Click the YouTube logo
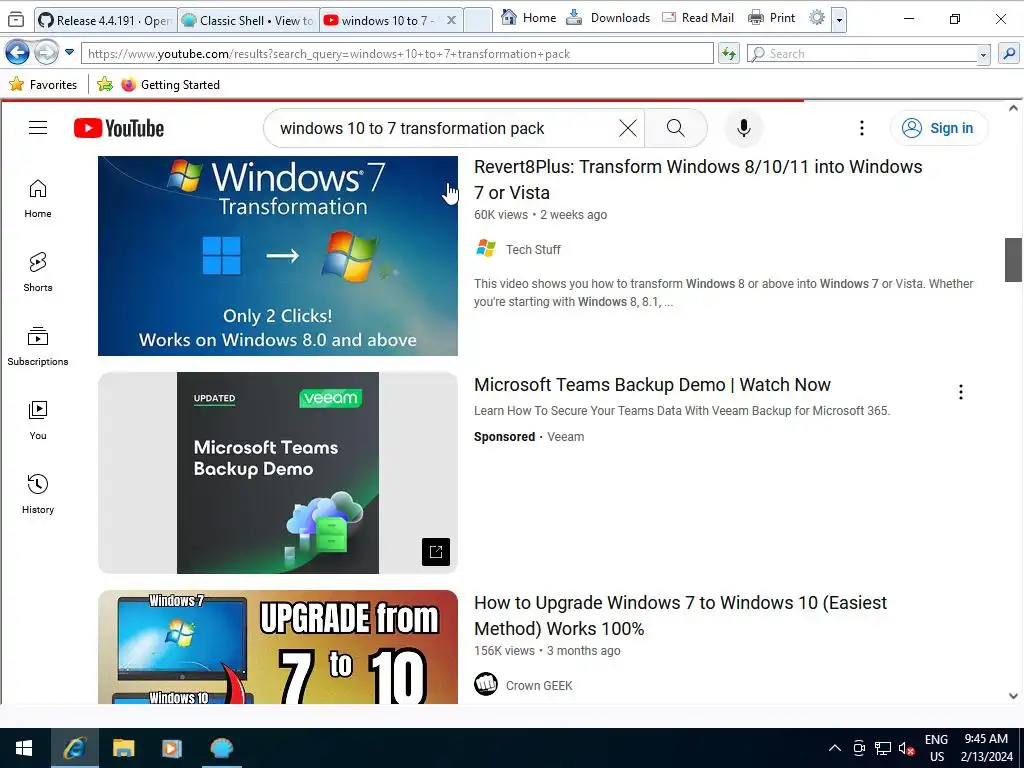 coord(119,128)
